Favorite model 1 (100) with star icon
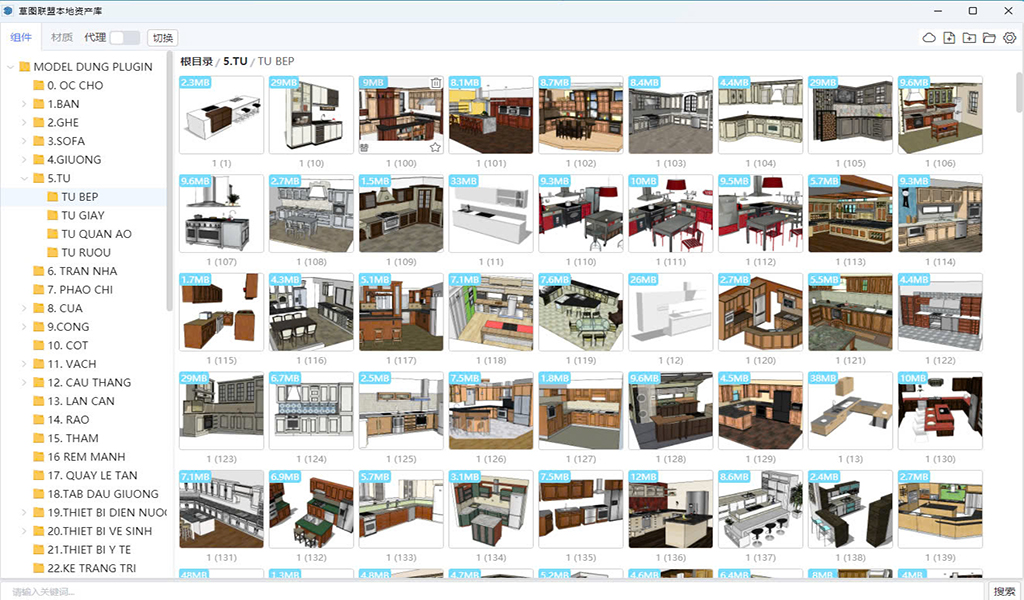1024x600 pixels. tap(436, 147)
